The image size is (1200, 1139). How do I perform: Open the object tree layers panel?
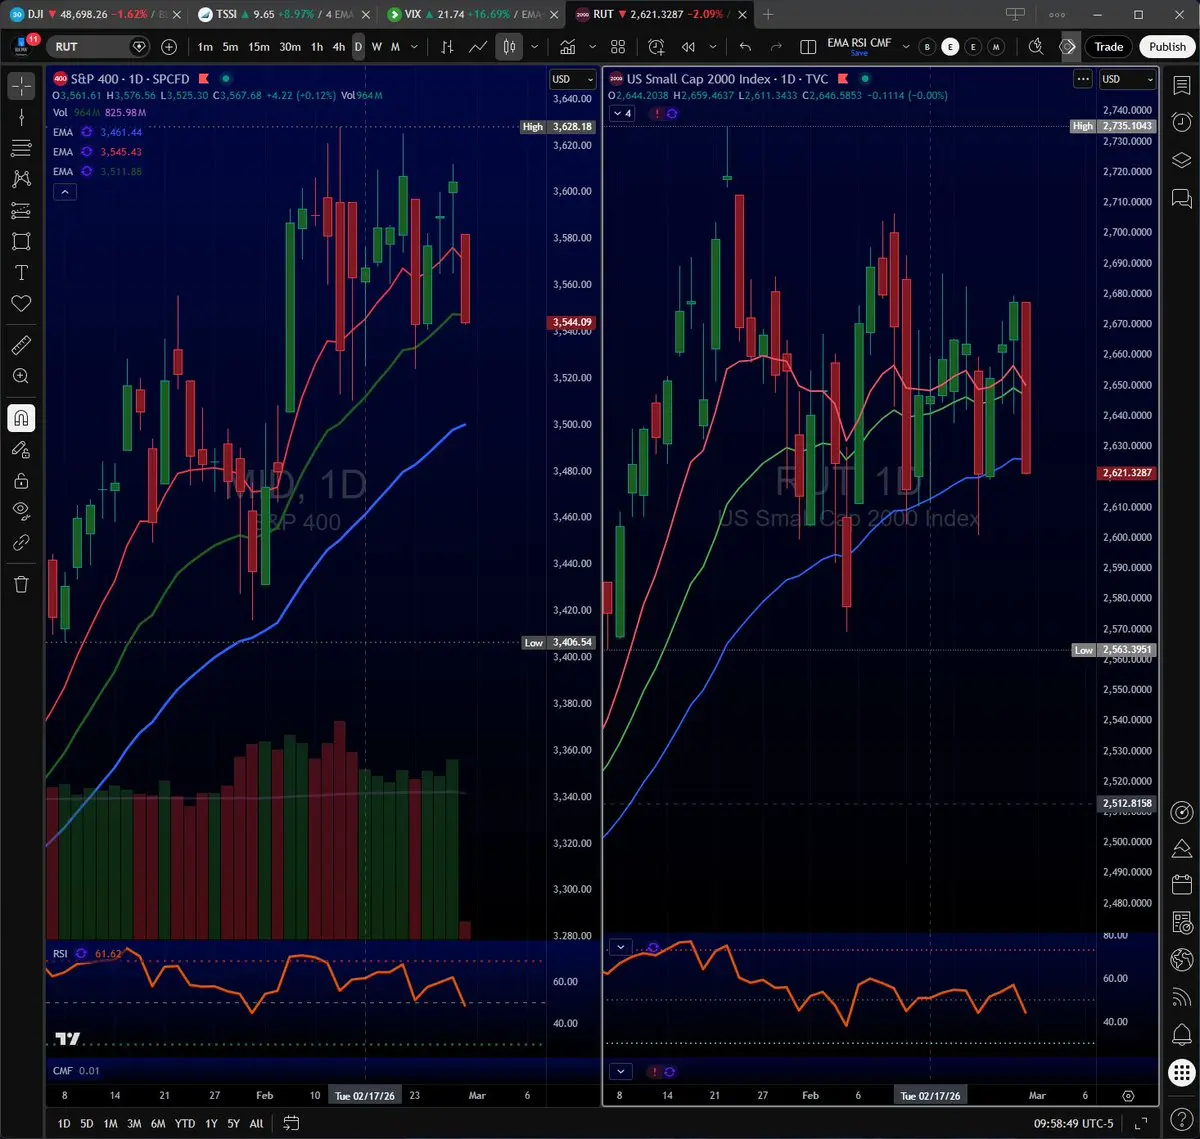coord(1181,160)
